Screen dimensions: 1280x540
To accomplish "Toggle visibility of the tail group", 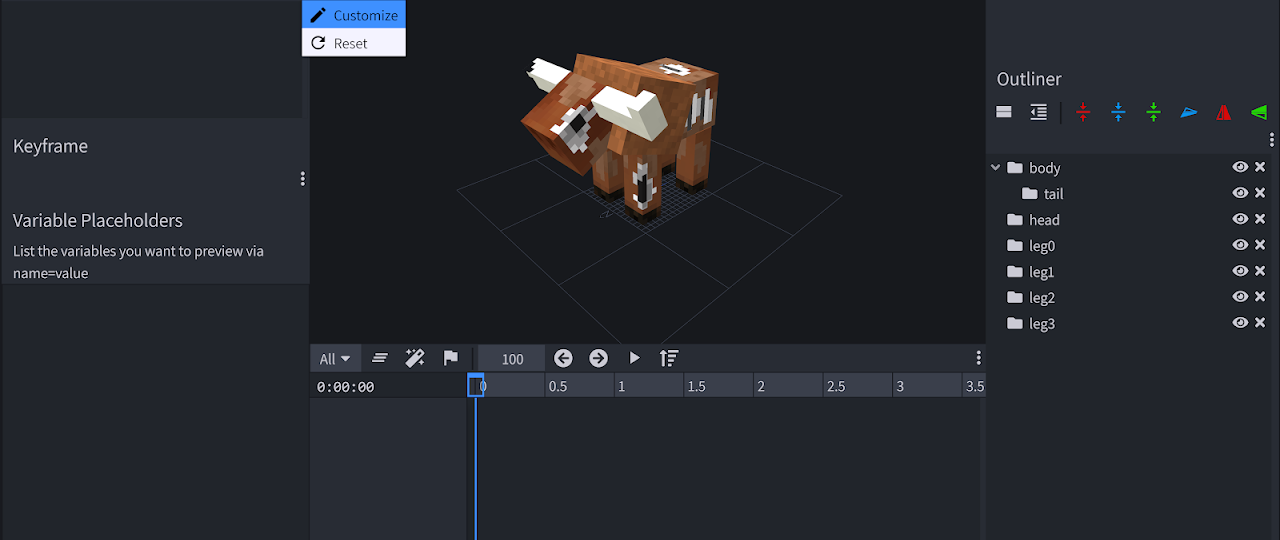I will coord(1240,193).
